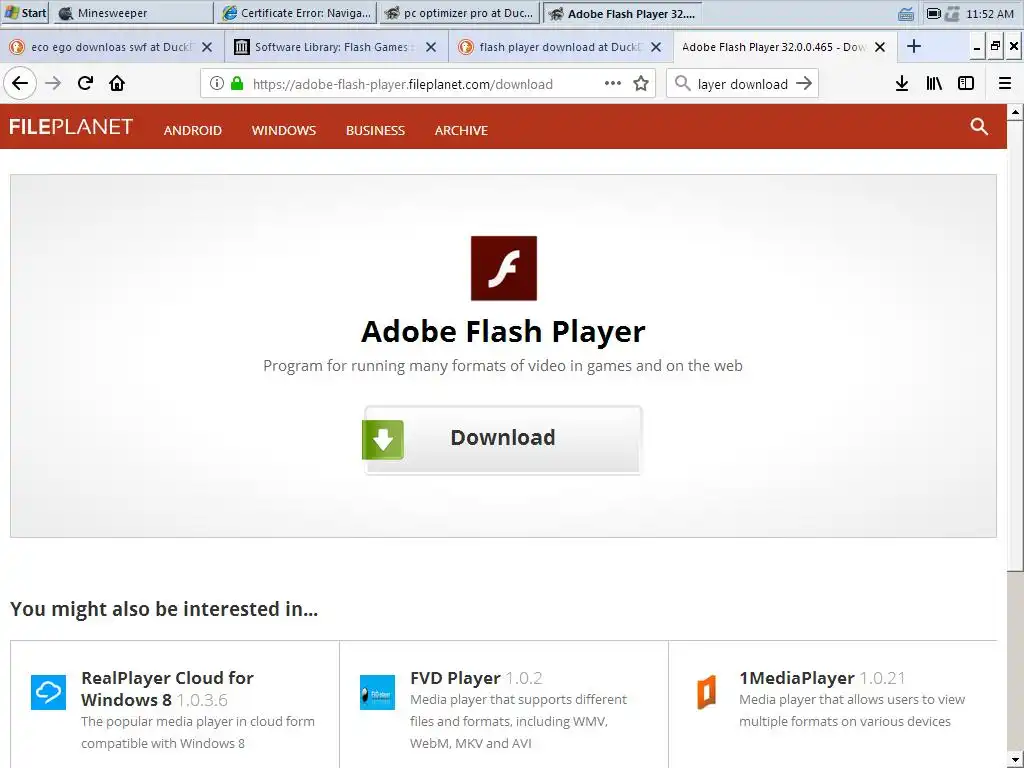
Task: Reload the current page
Action: [x=85, y=84]
